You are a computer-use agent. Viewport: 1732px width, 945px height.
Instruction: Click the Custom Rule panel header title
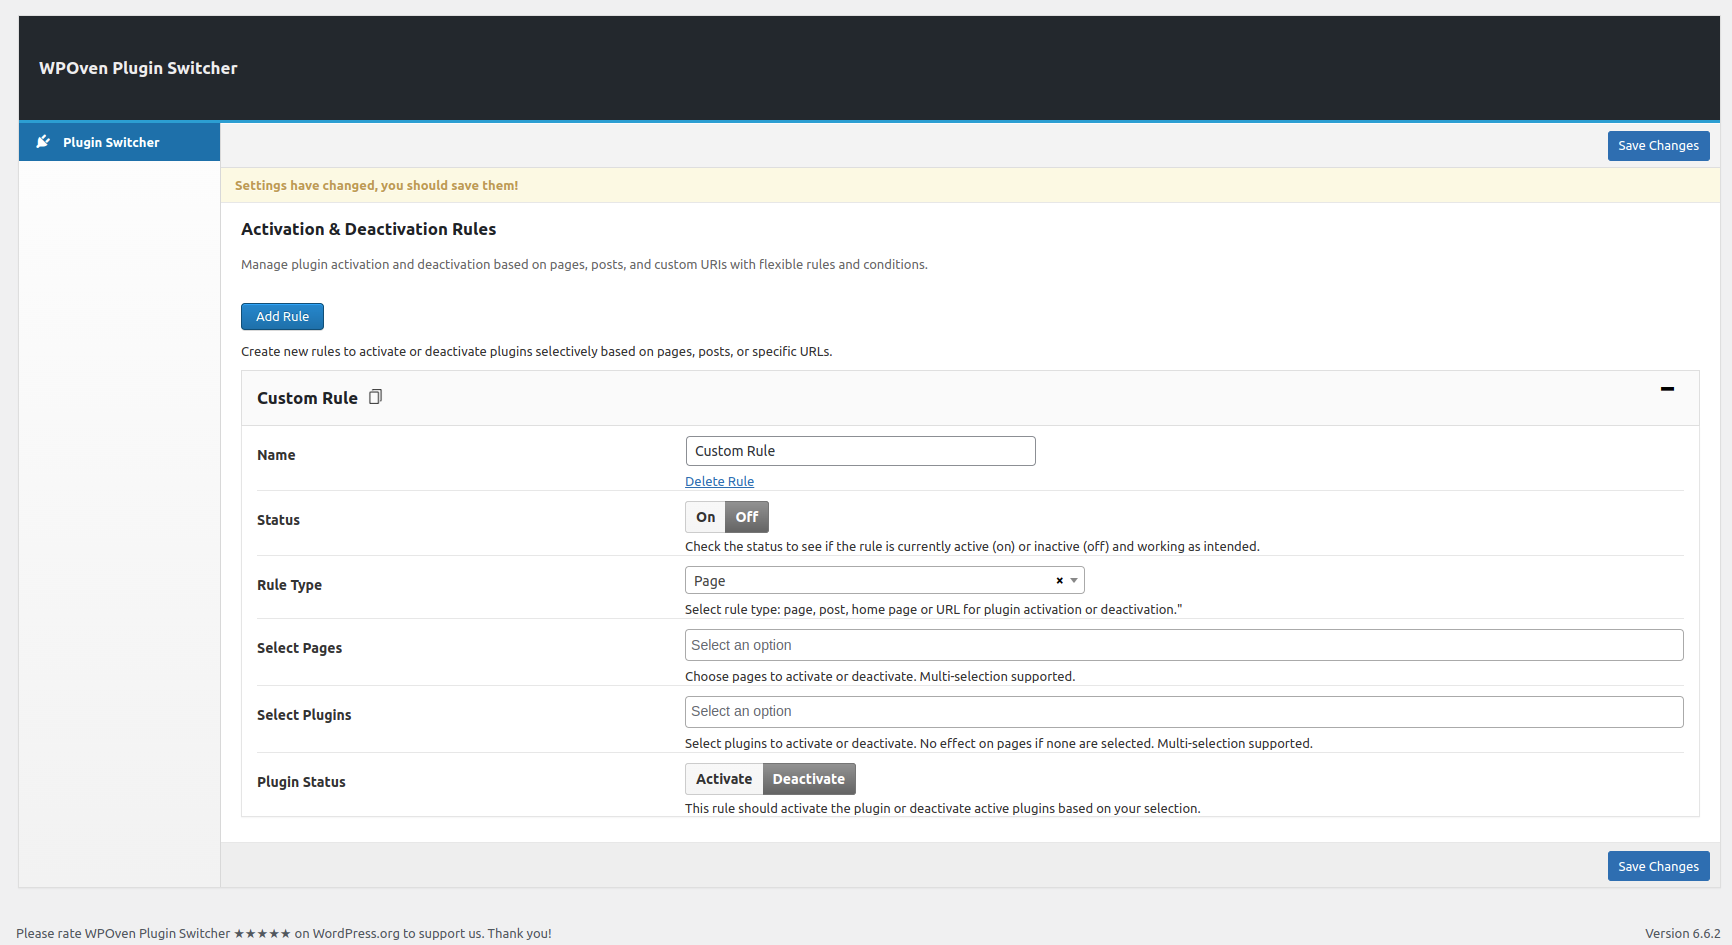click(x=307, y=398)
